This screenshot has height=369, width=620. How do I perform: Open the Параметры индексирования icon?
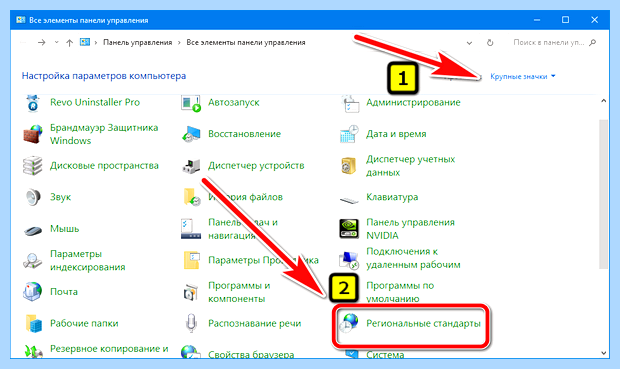pyautogui.click(x=32, y=261)
